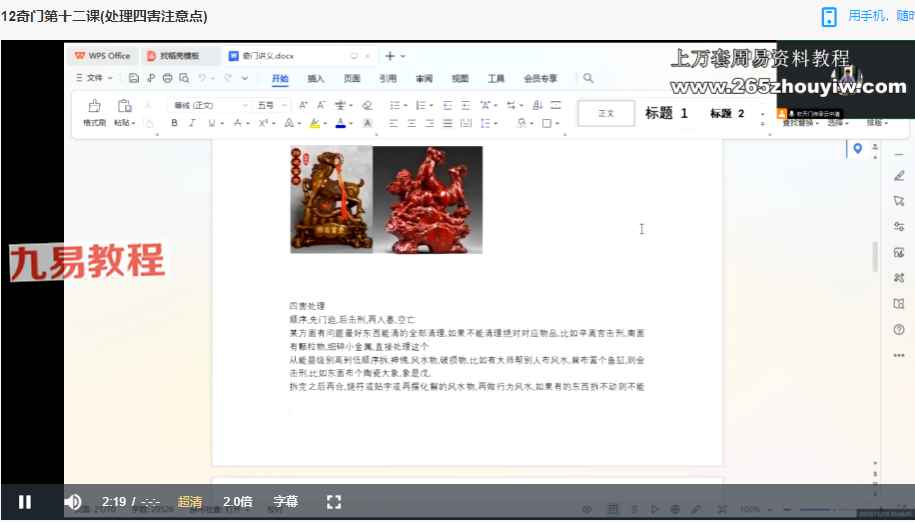Align paragraph text left

point(393,123)
